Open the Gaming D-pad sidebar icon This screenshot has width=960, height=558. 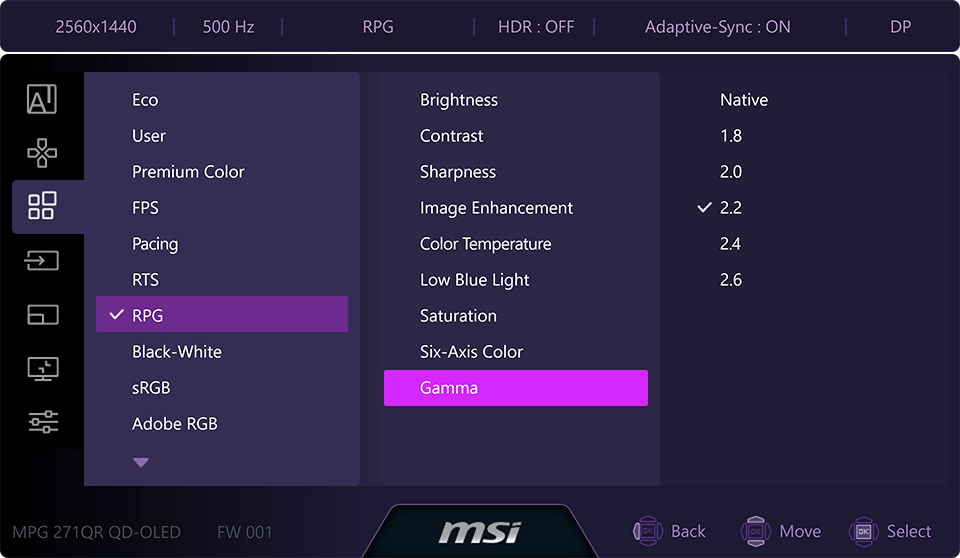pos(42,153)
